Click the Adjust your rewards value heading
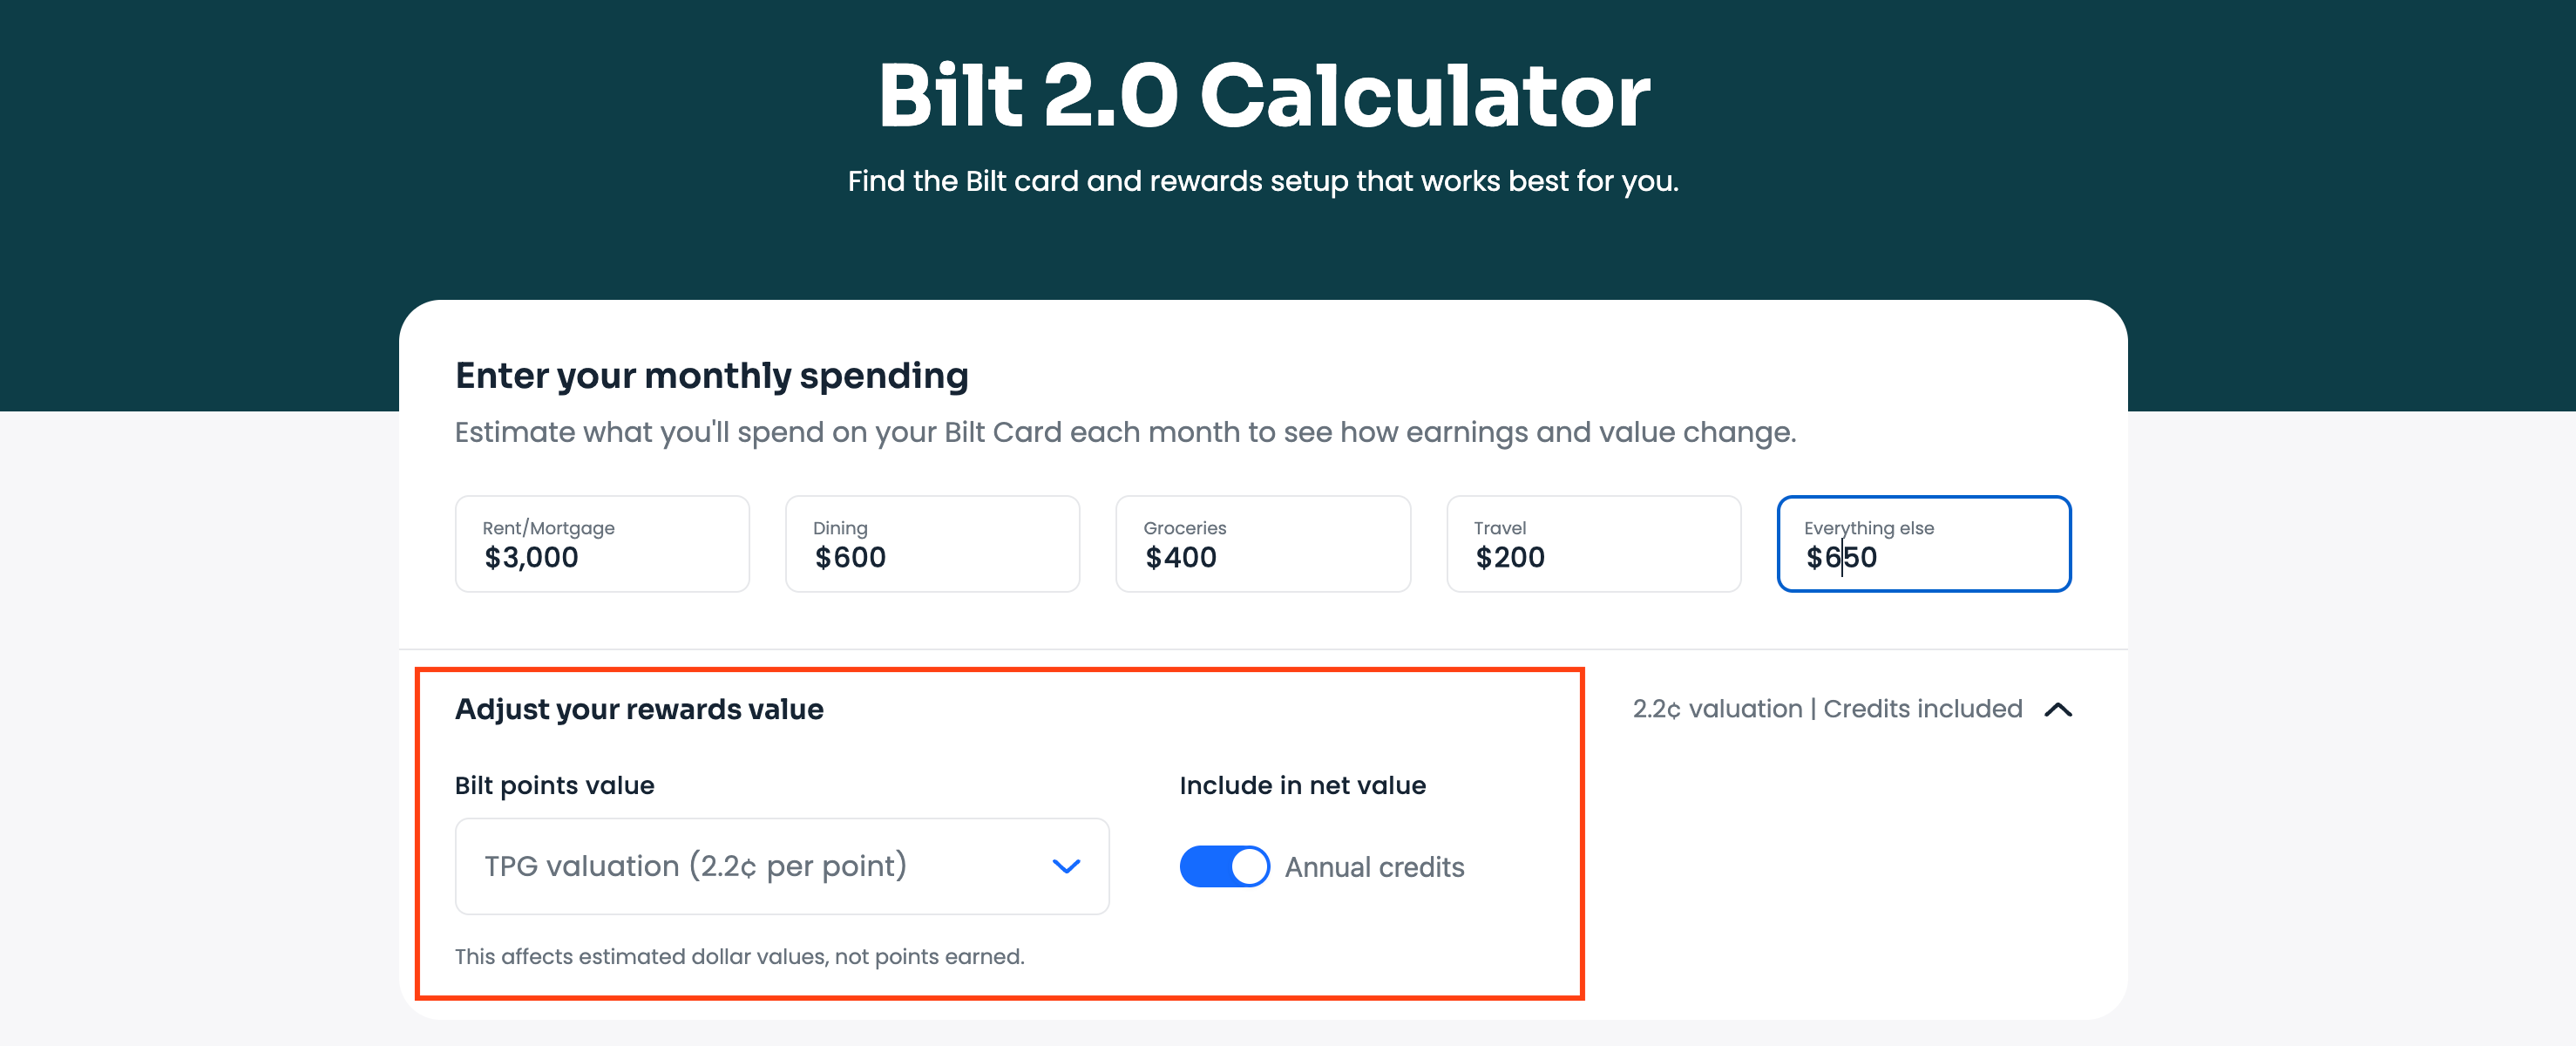 (x=639, y=709)
